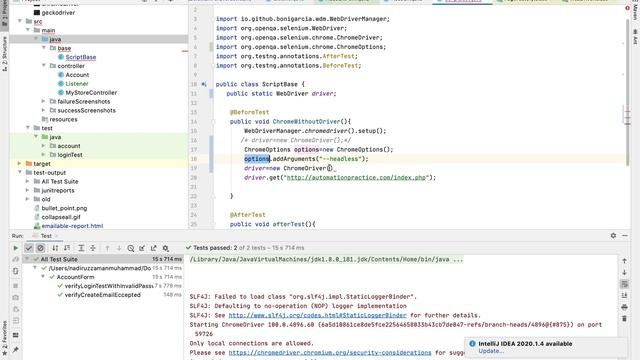Image resolution: width=640 pixels, height=360 pixels.
Task: Toggle Sort by Duration in test toolbar
Action: click(x=67, y=248)
